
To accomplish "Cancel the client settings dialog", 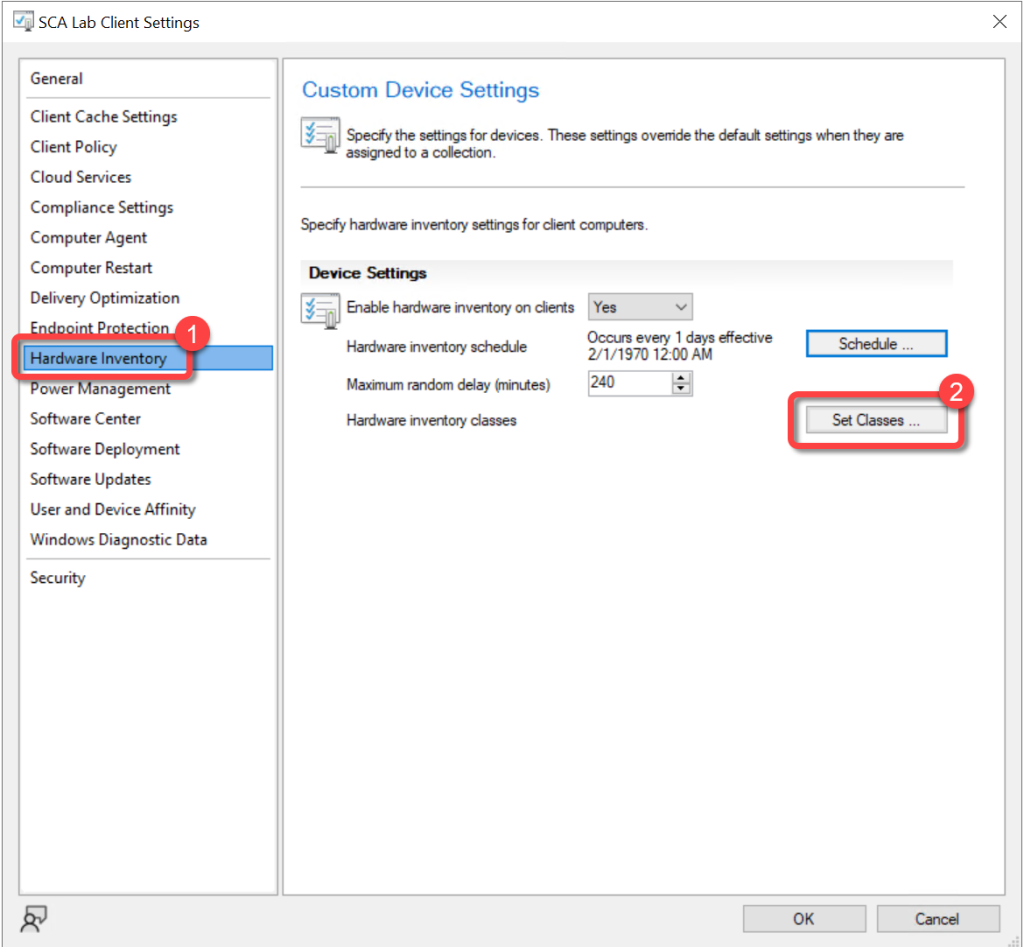I will (938, 919).
